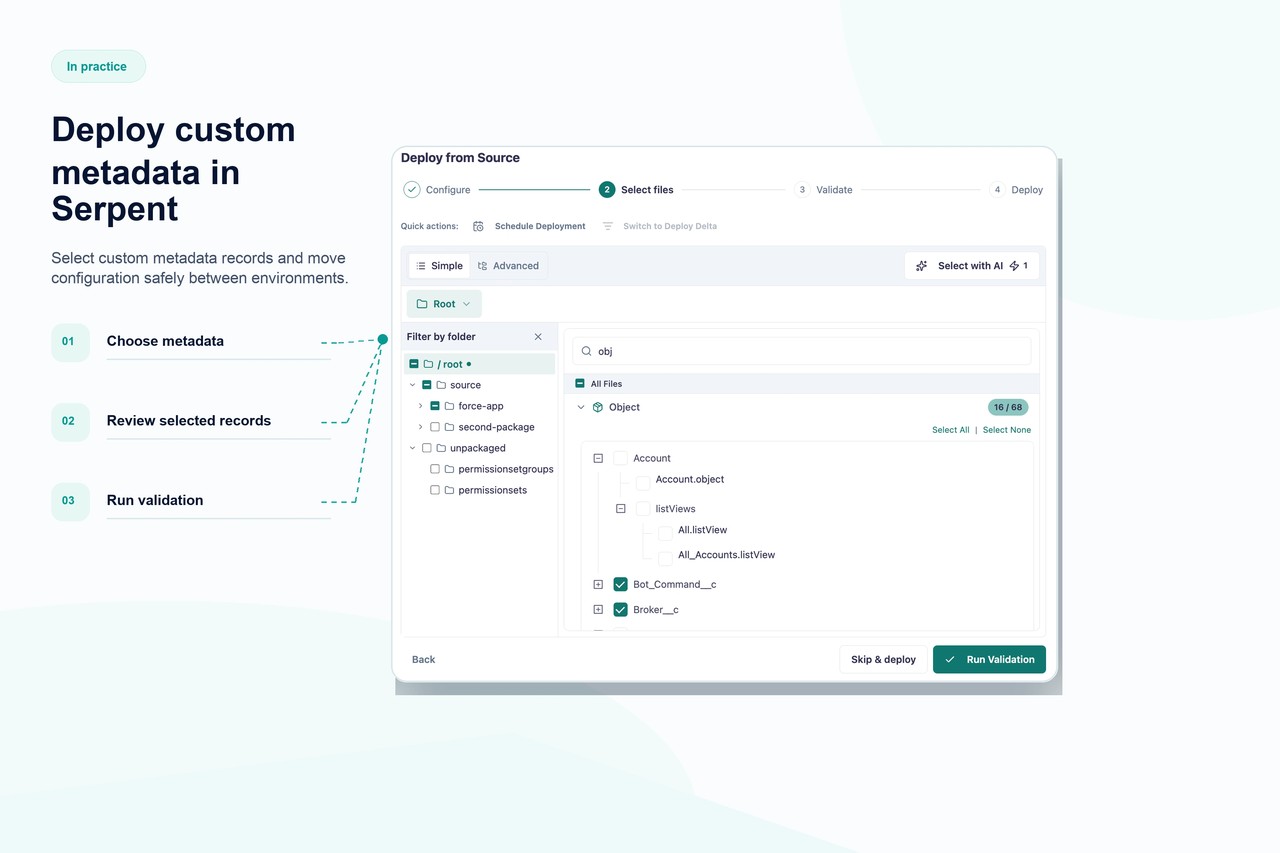
Task: Collapse the Account tree node
Action: point(598,458)
